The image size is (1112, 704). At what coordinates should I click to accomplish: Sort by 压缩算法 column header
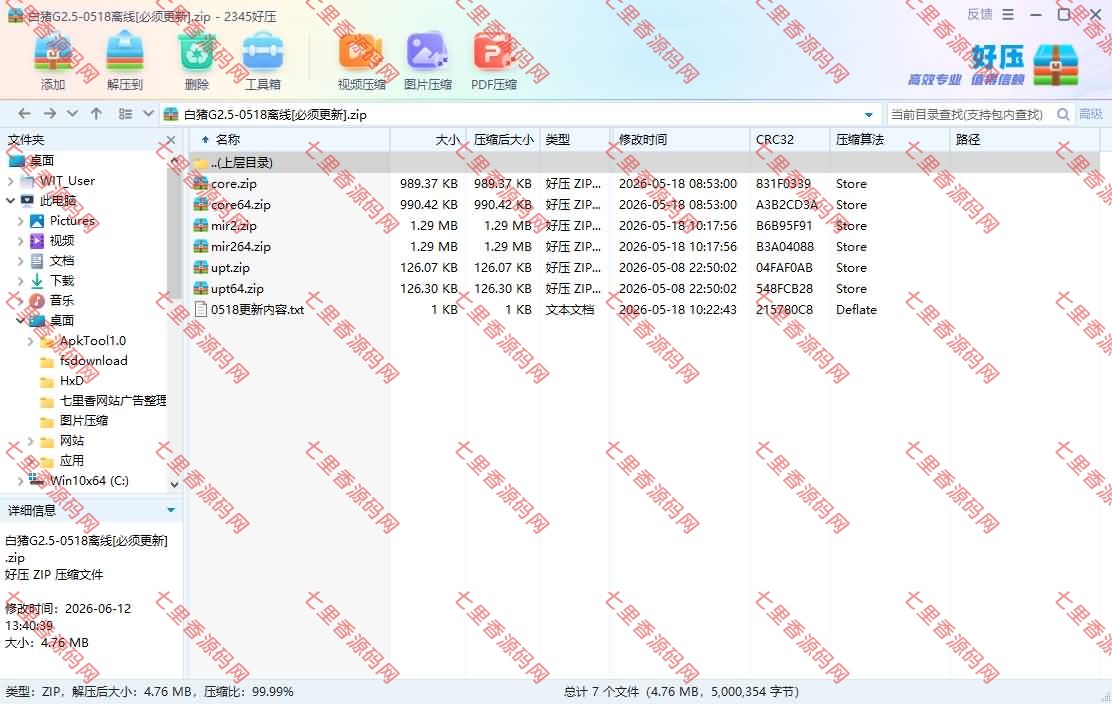pyautogui.click(x=889, y=140)
